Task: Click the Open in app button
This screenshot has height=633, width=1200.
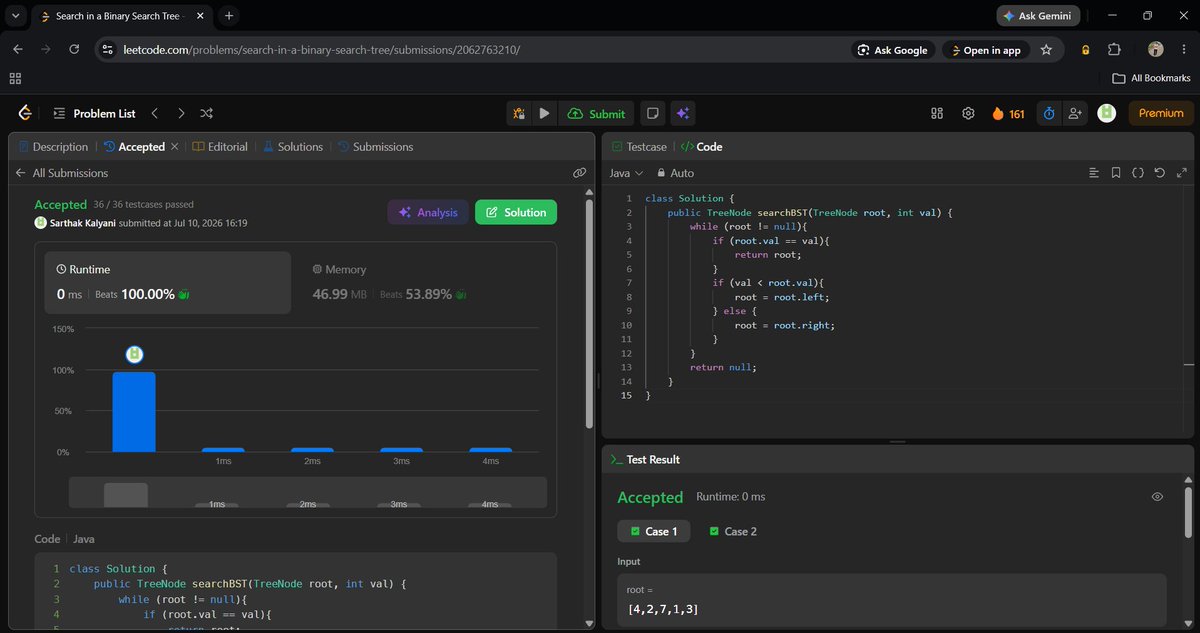Action: tap(985, 50)
